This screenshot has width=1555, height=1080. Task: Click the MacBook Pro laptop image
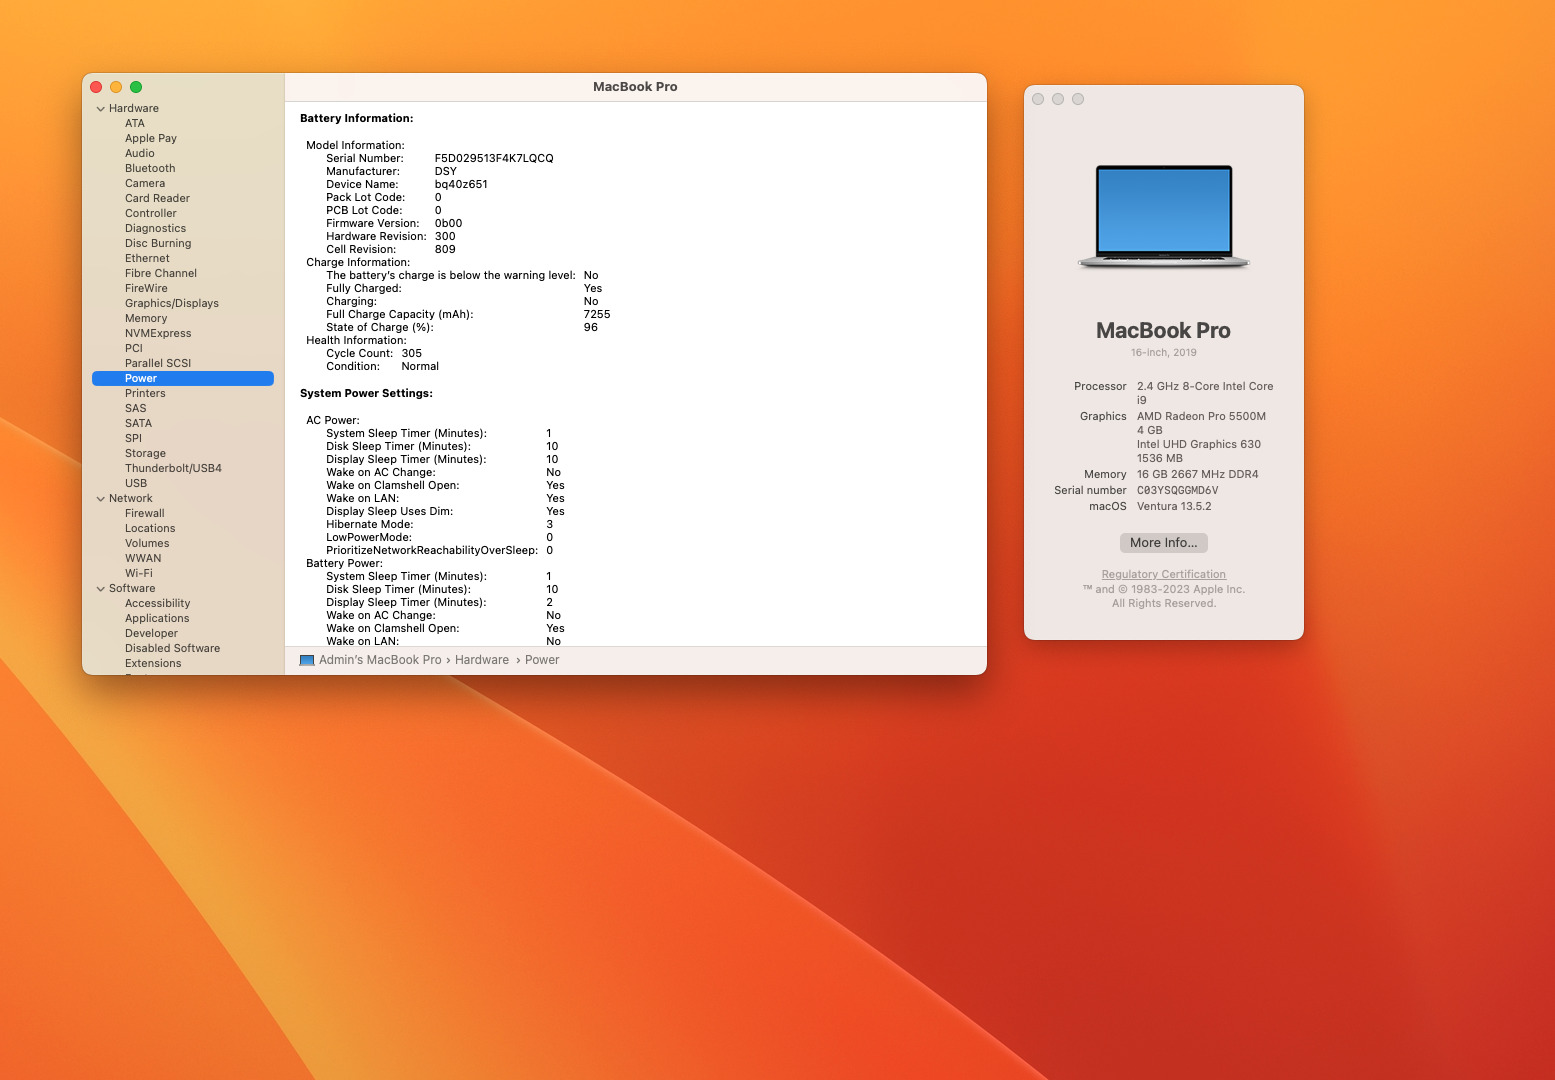[1163, 217]
